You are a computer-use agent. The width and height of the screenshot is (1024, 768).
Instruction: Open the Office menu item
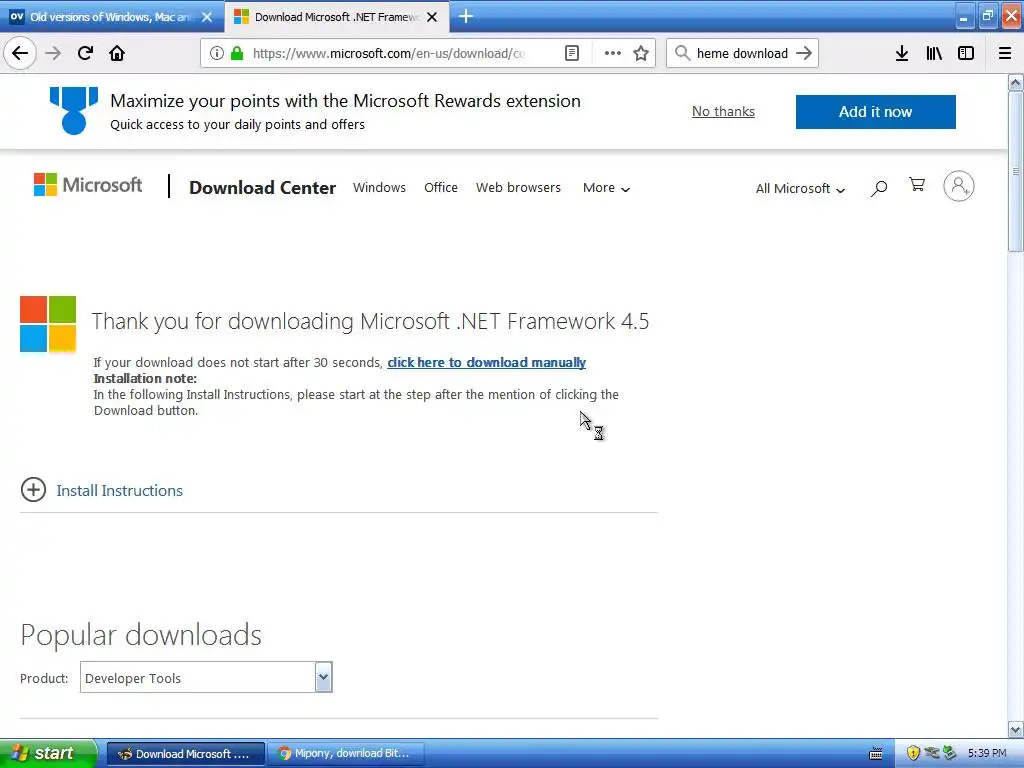click(441, 187)
